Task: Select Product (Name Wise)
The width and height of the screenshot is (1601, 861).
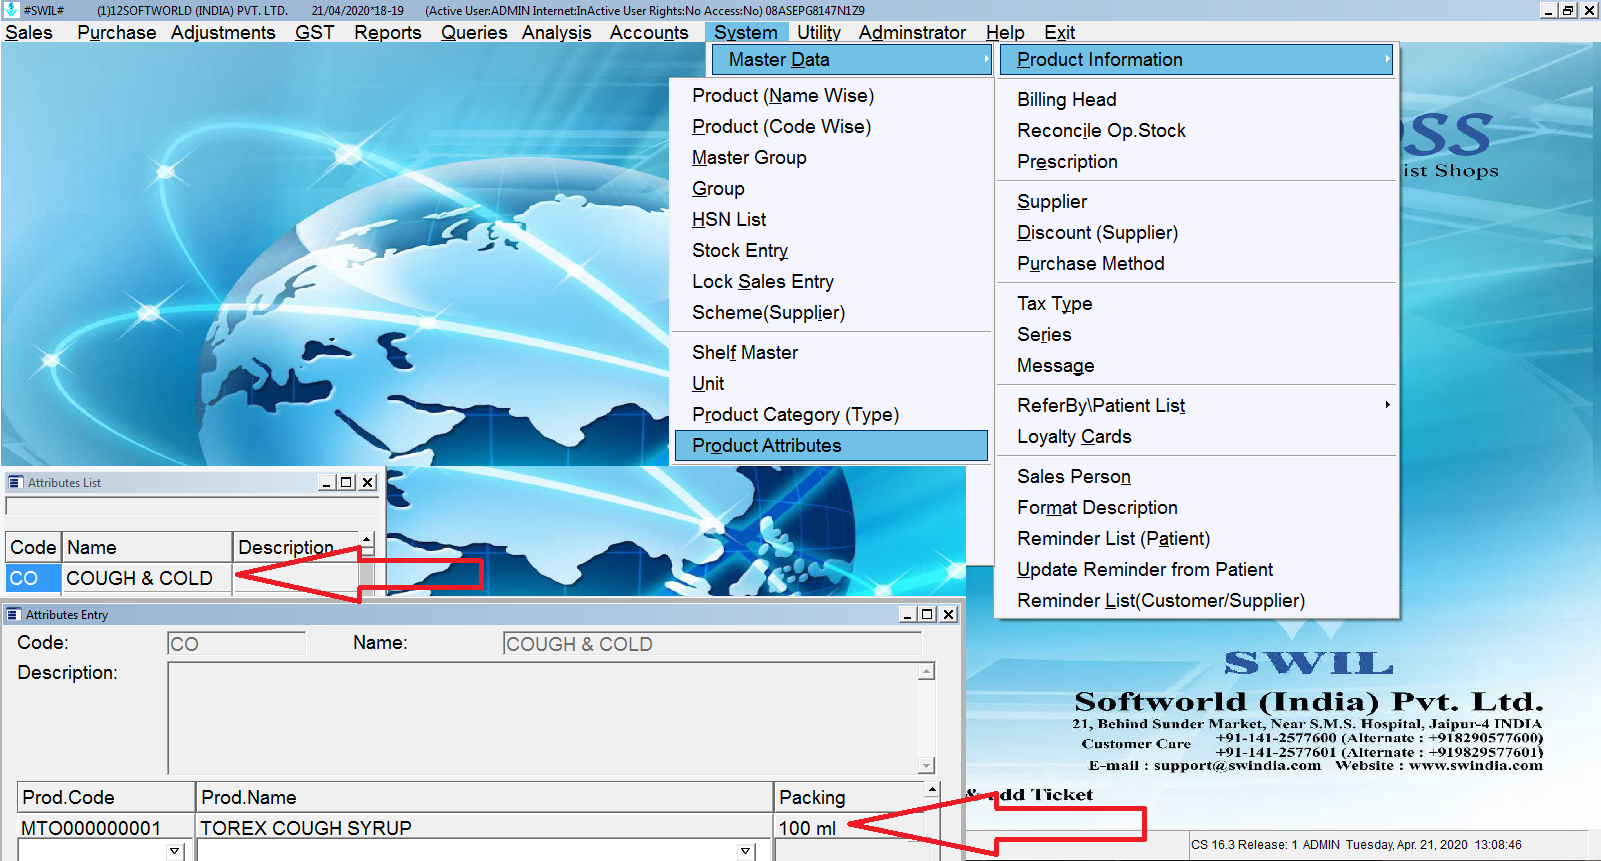Action: click(x=783, y=96)
